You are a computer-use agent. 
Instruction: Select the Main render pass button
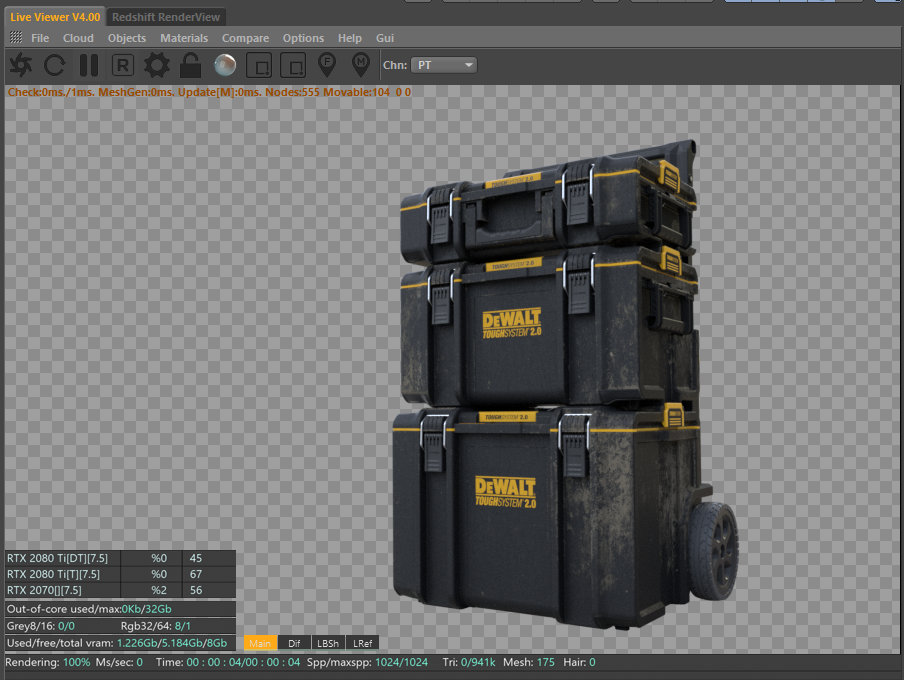[x=260, y=643]
